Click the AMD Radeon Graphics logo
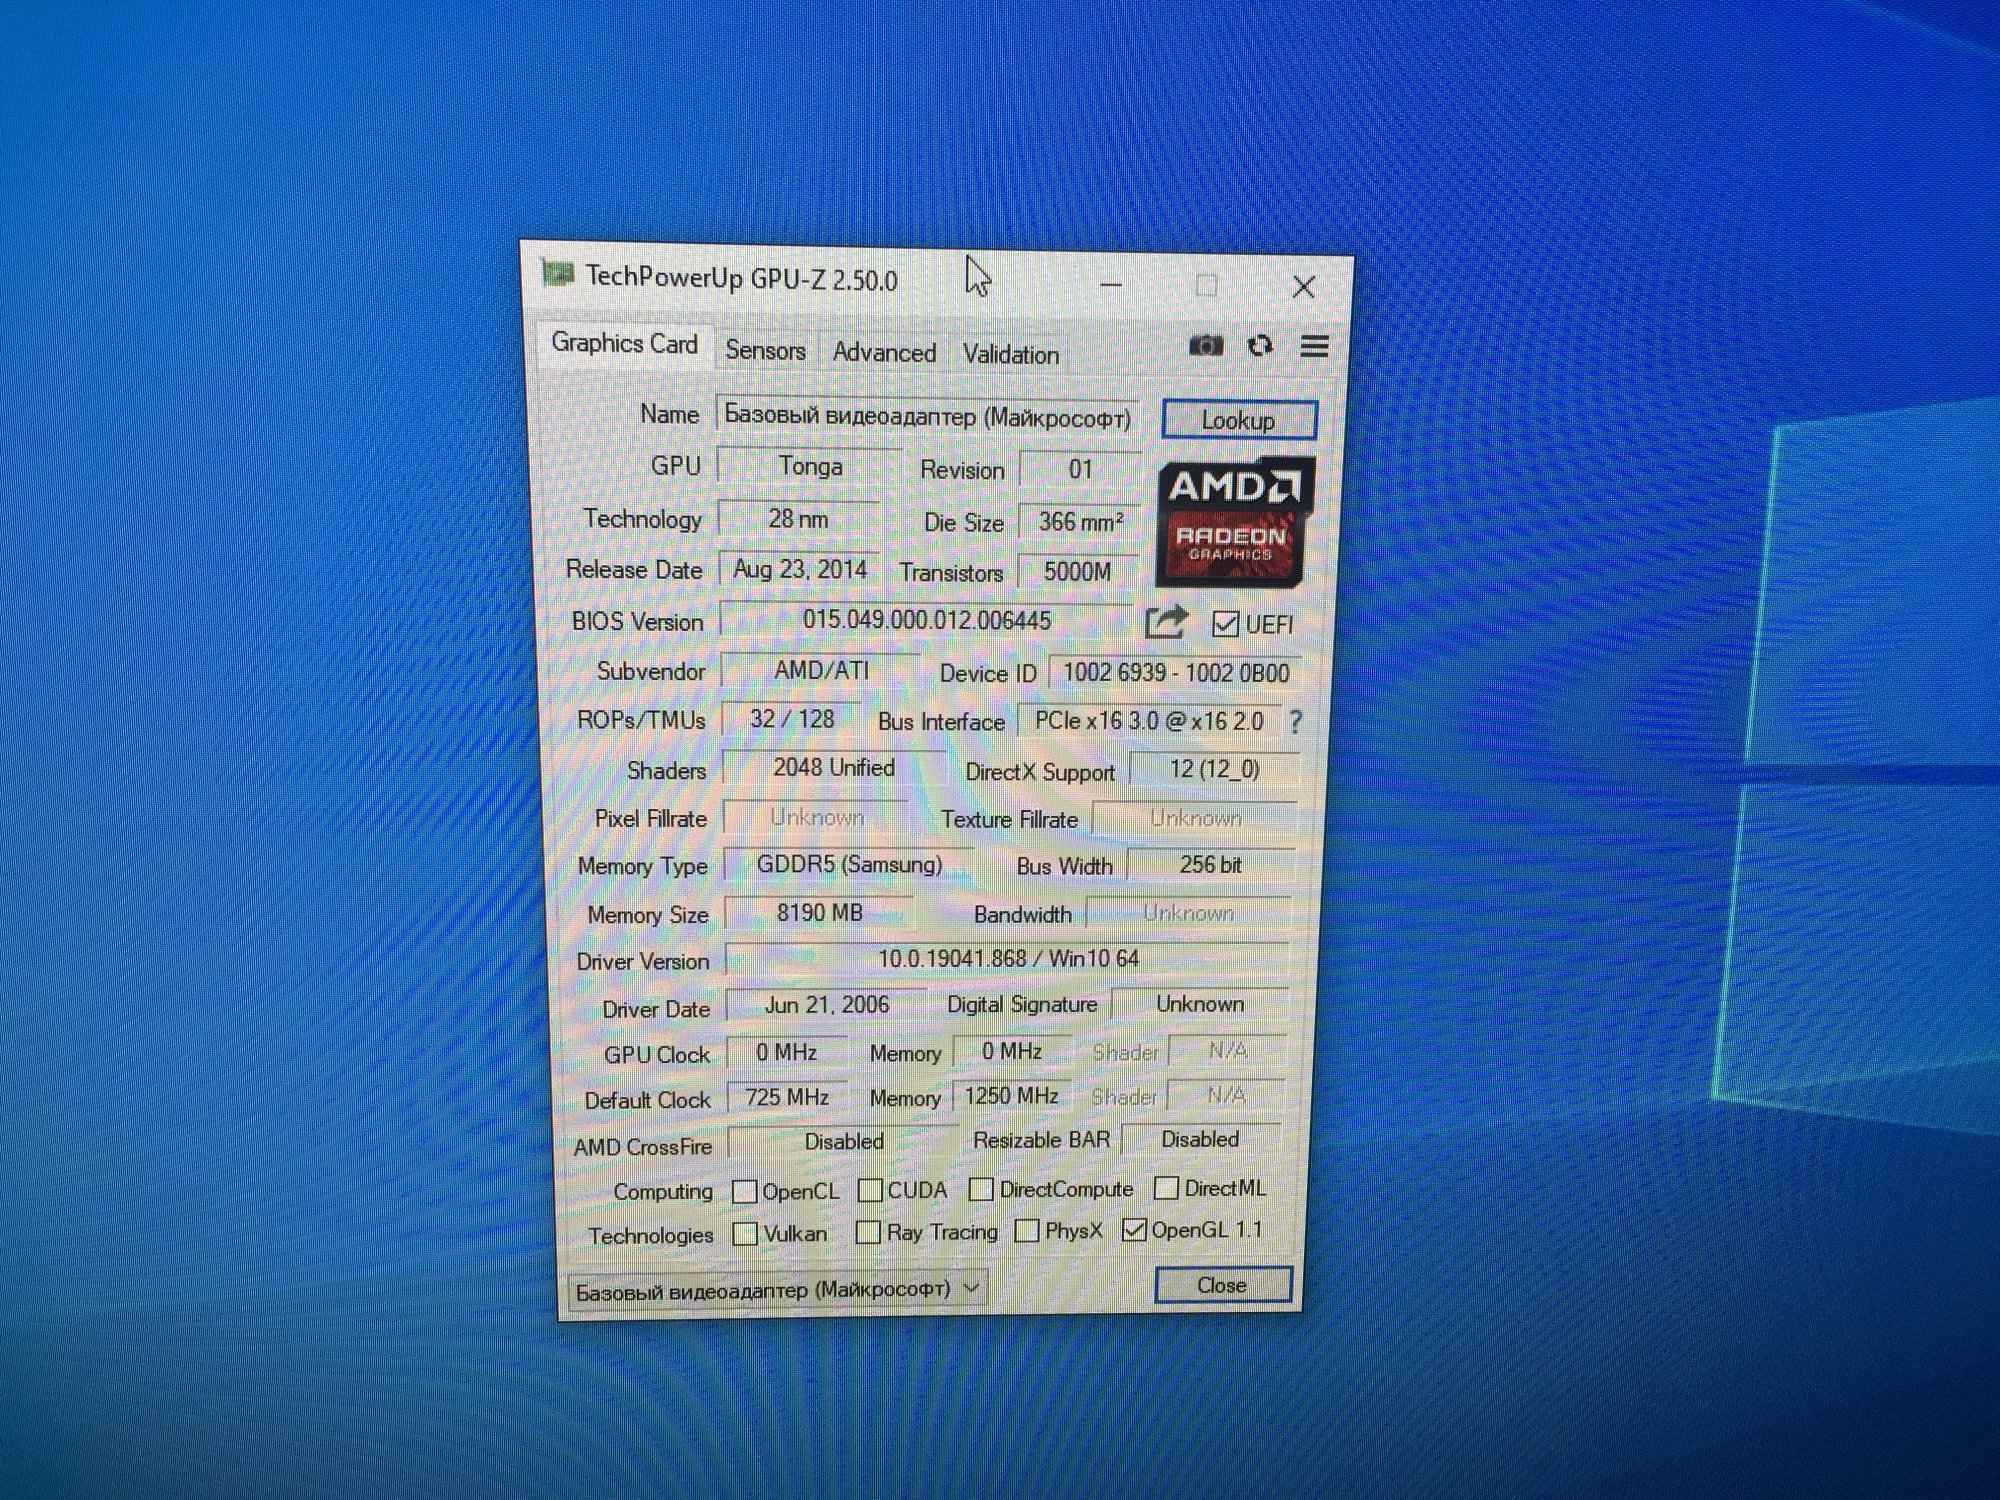The height and width of the screenshot is (1500, 2000). point(1234,521)
